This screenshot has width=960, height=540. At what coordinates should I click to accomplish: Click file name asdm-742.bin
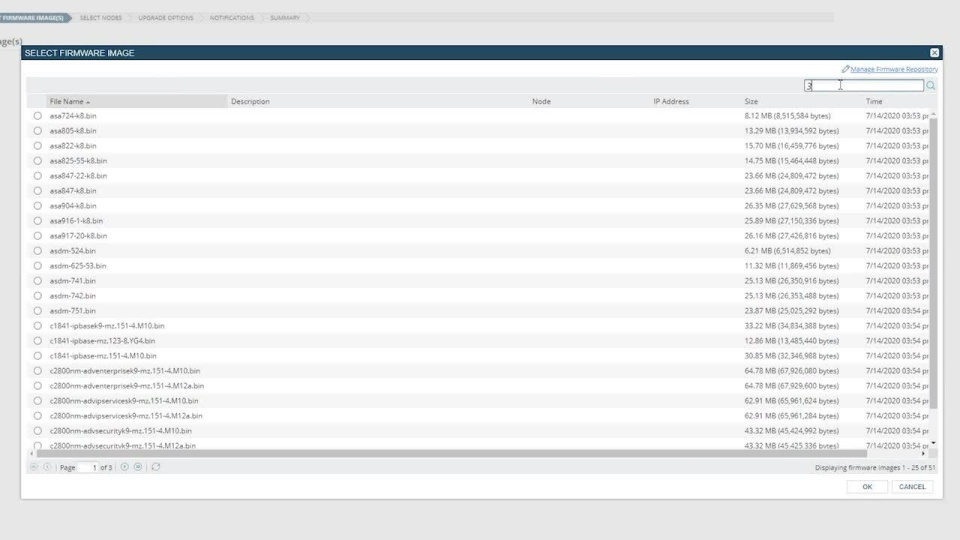(x=72, y=296)
